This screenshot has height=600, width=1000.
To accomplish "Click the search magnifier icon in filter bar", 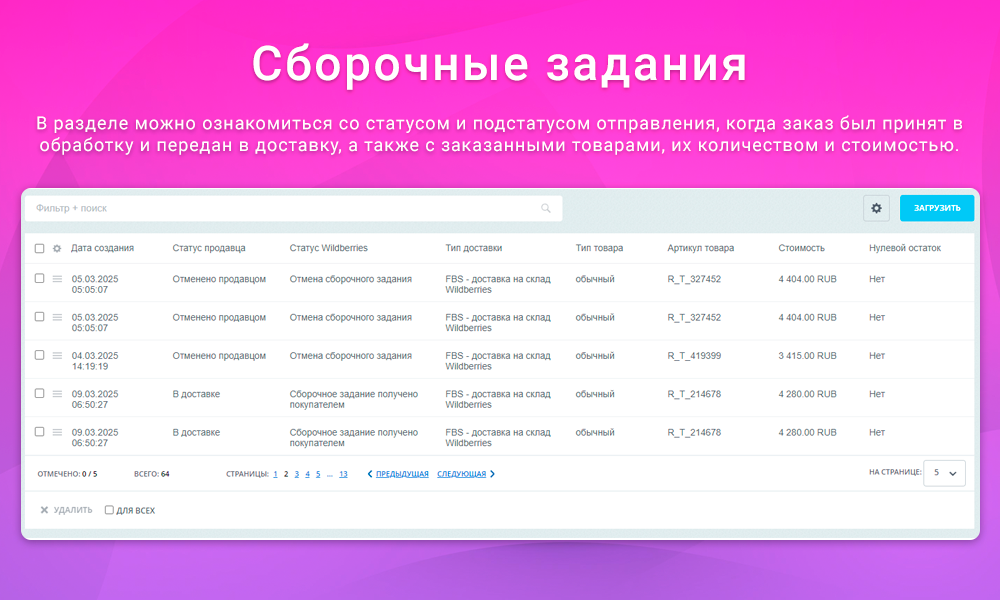I will pyautogui.click(x=546, y=207).
